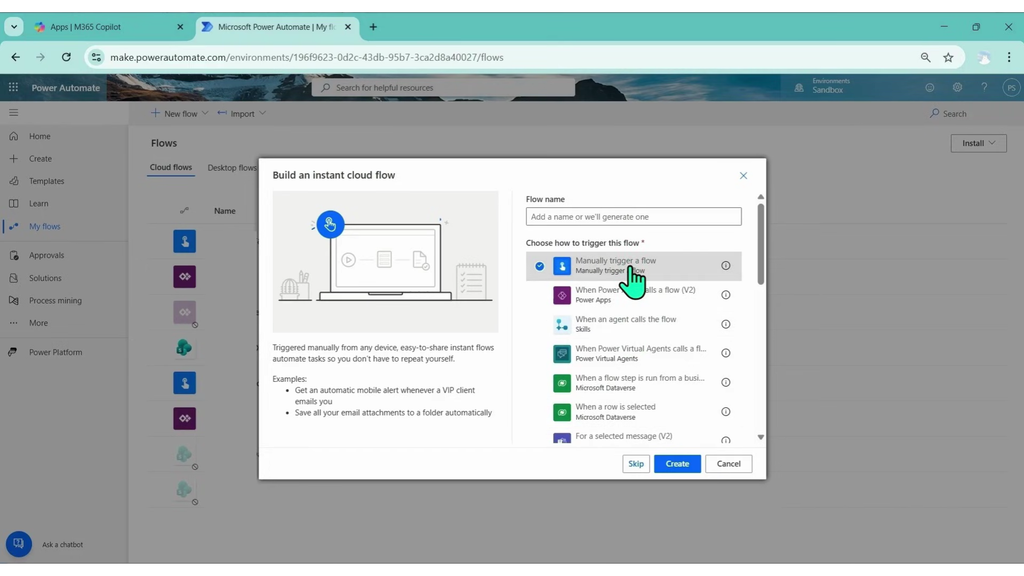Click the Name column header
The image size is (1024, 576).
(225, 211)
